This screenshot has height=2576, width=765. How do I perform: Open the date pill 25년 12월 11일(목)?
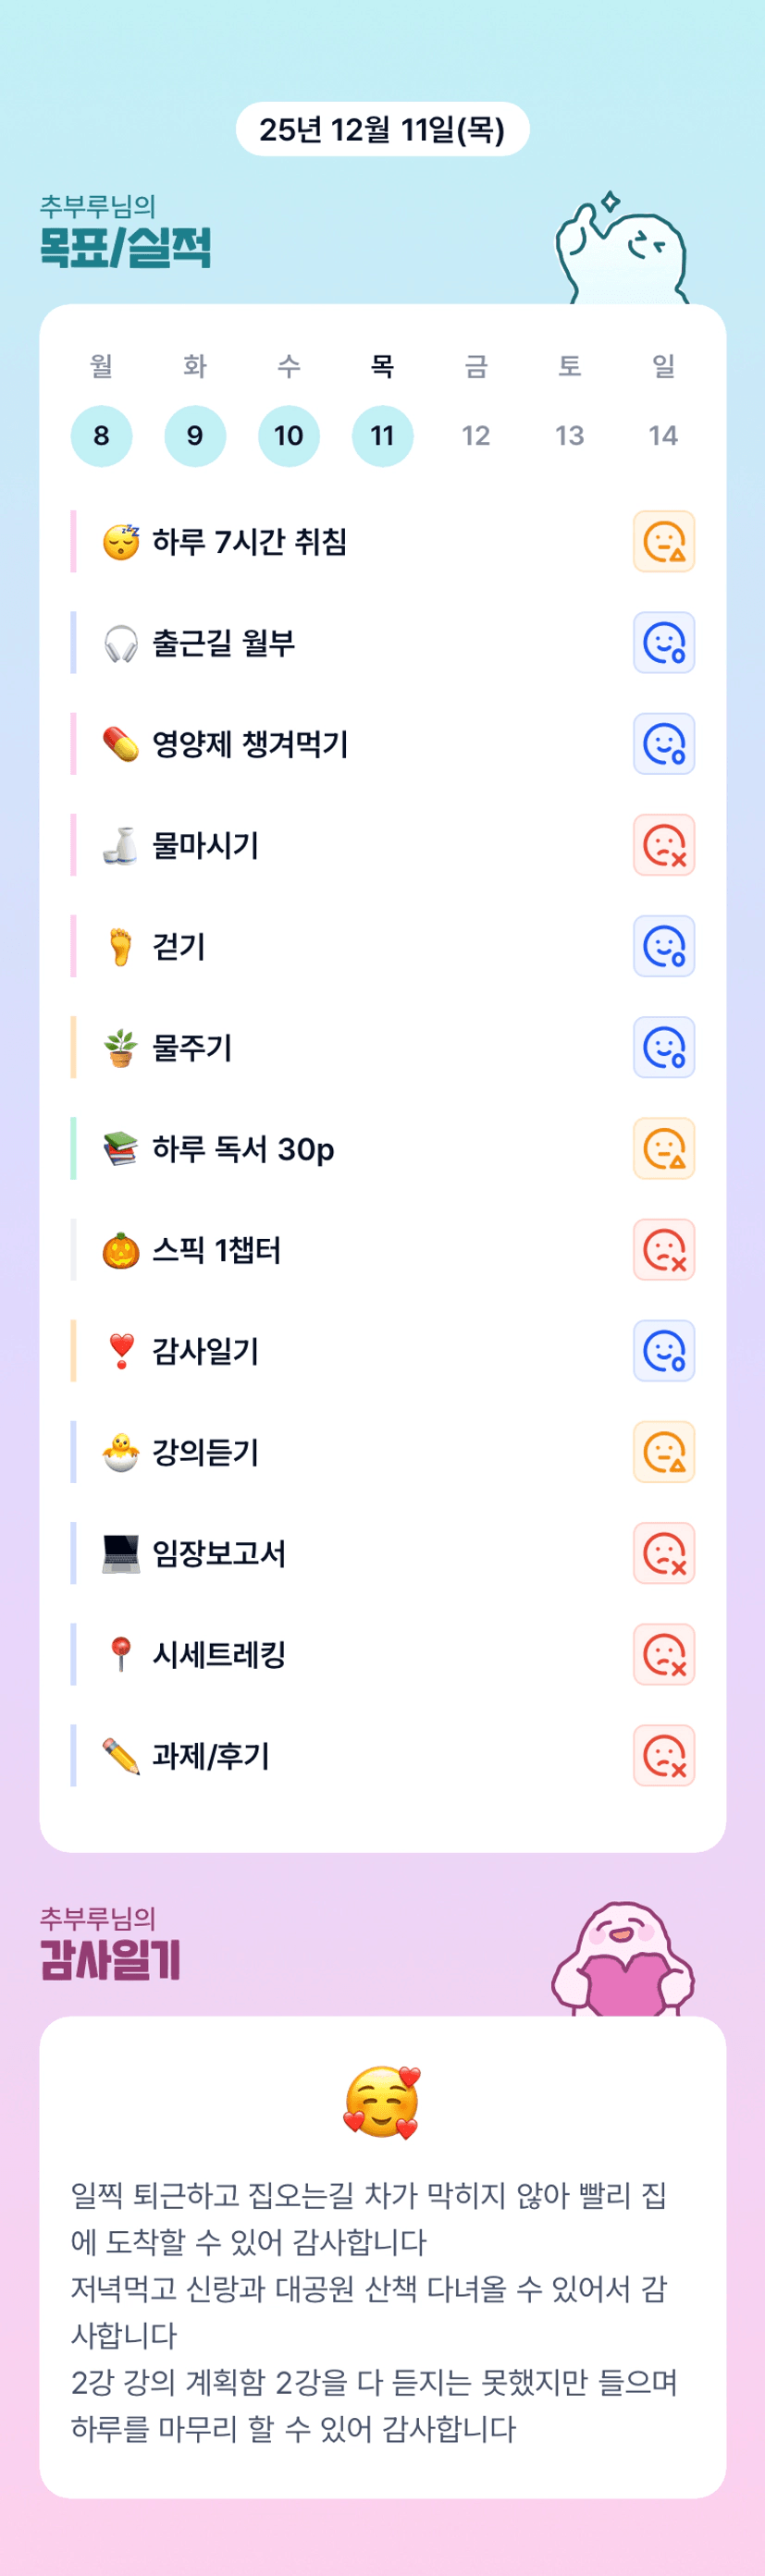[382, 129]
